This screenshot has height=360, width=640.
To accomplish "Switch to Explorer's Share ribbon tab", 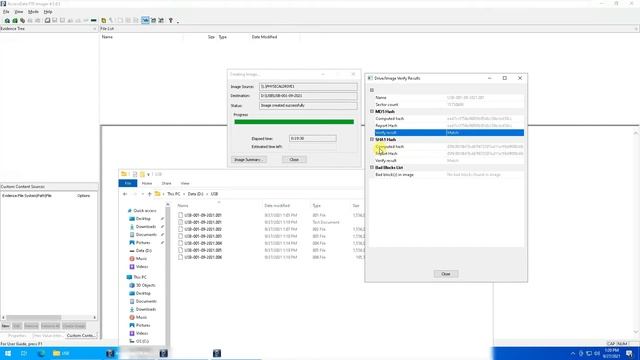I will [167, 184].
